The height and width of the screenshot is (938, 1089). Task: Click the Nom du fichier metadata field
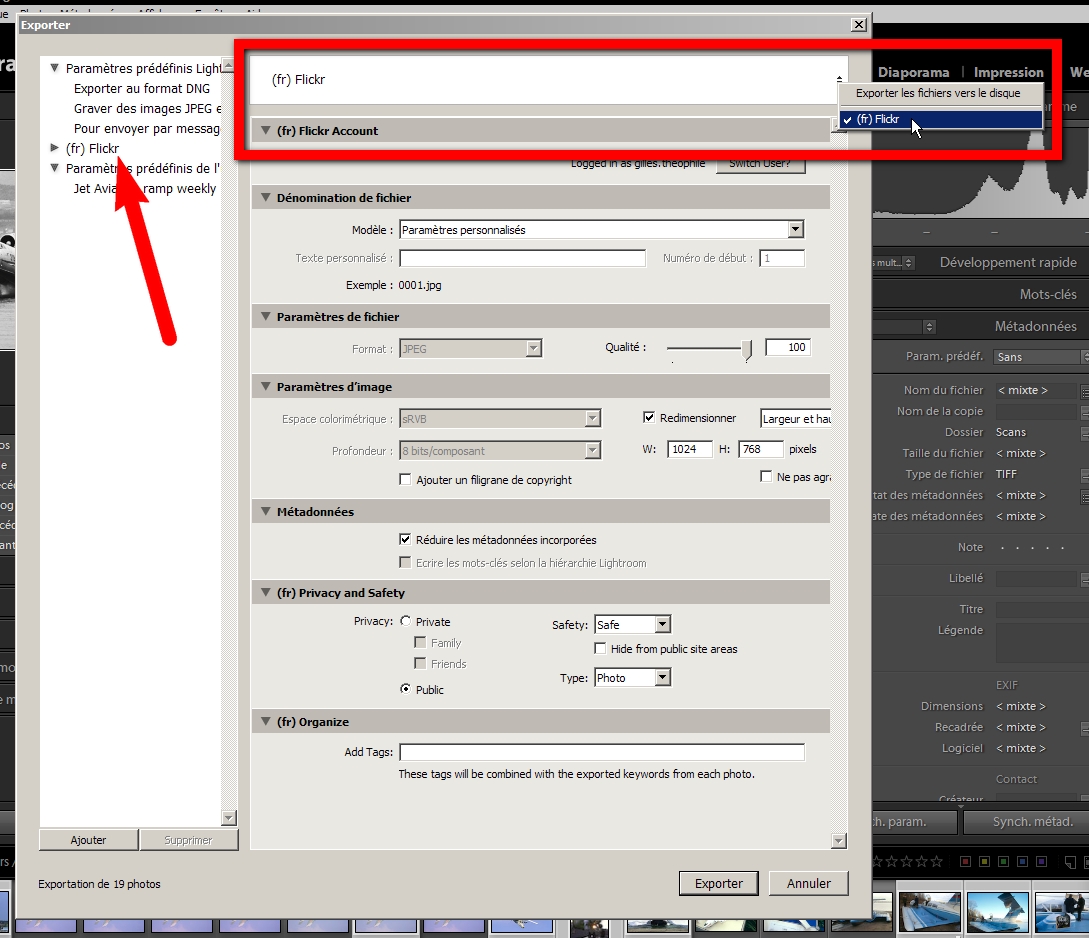click(1036, 390)
